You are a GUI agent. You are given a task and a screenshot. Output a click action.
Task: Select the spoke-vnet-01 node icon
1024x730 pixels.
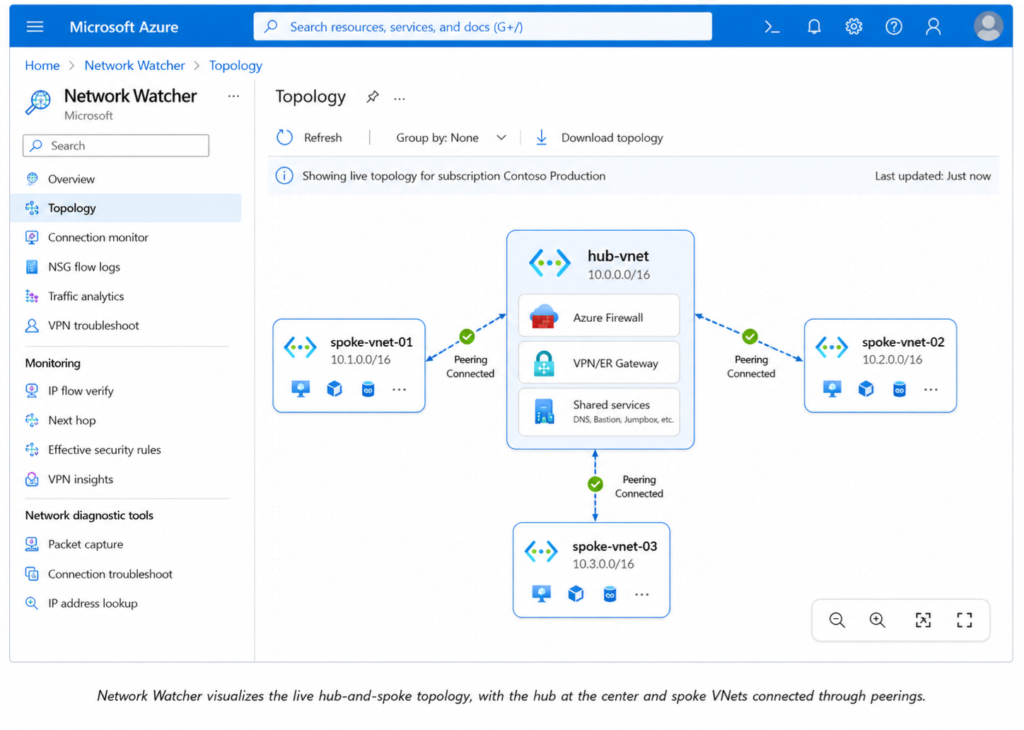300,347
